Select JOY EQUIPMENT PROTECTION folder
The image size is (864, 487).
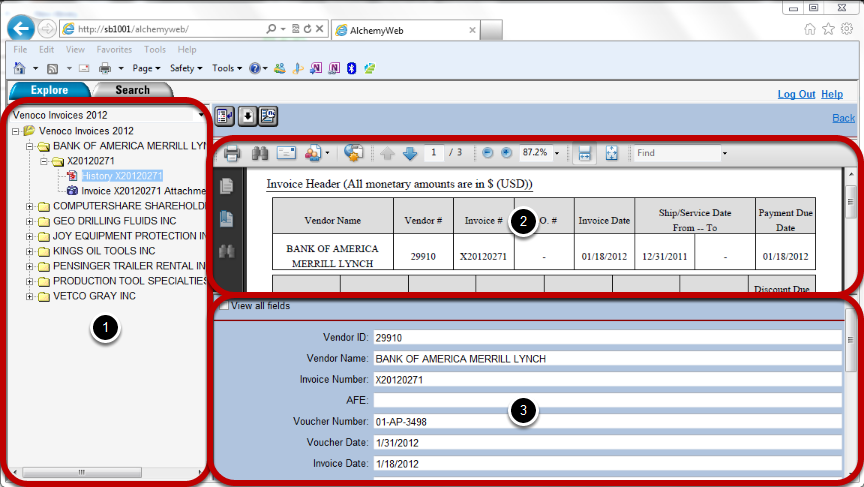(x=129, y=236)
